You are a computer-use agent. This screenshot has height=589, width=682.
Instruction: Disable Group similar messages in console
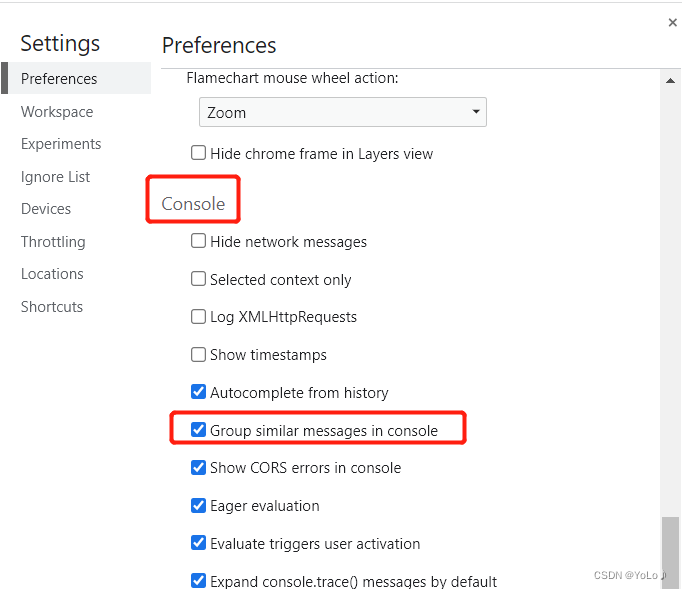pyautogui.click(x=199, y=430)
